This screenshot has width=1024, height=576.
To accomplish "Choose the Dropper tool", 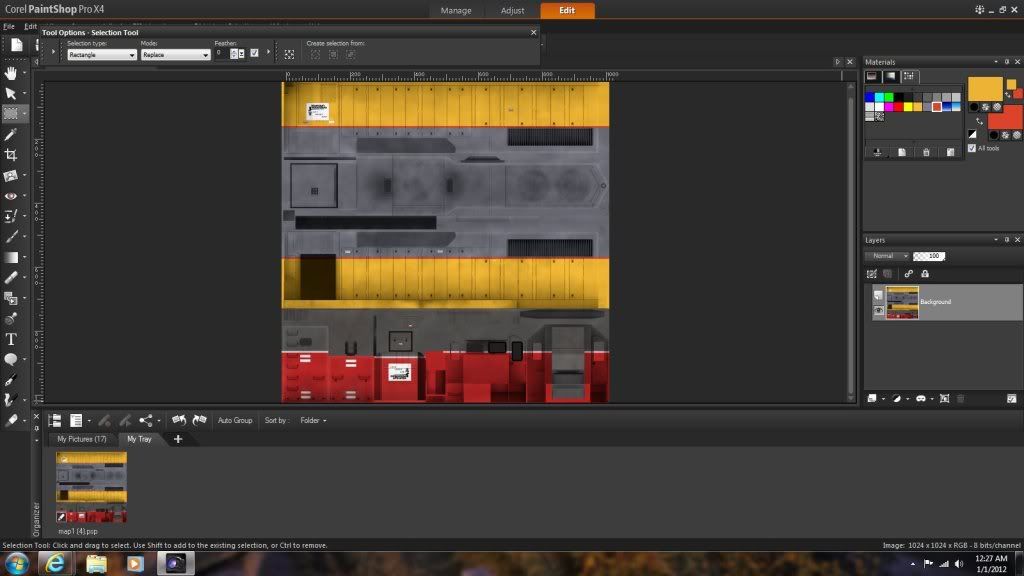I will coord(11,134).
